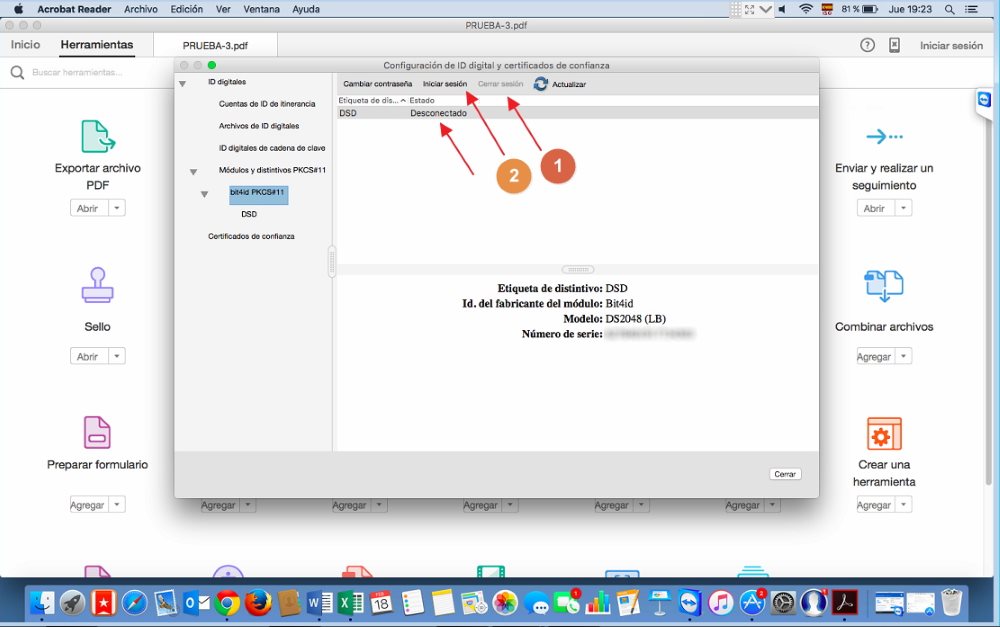Image resolution: width=1000 pixels, height=627 pixels.
Task: Open App Store in the dock
Action: pos(752,602)
